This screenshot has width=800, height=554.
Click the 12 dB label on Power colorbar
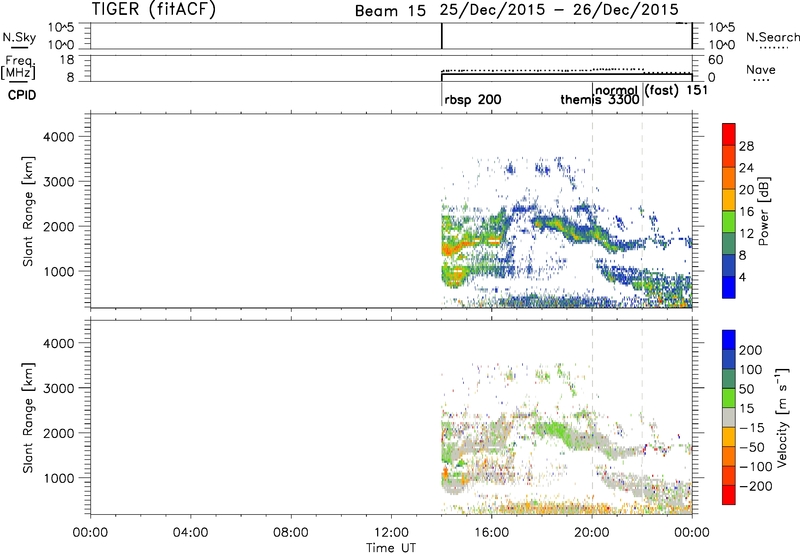tap(746, 234)
